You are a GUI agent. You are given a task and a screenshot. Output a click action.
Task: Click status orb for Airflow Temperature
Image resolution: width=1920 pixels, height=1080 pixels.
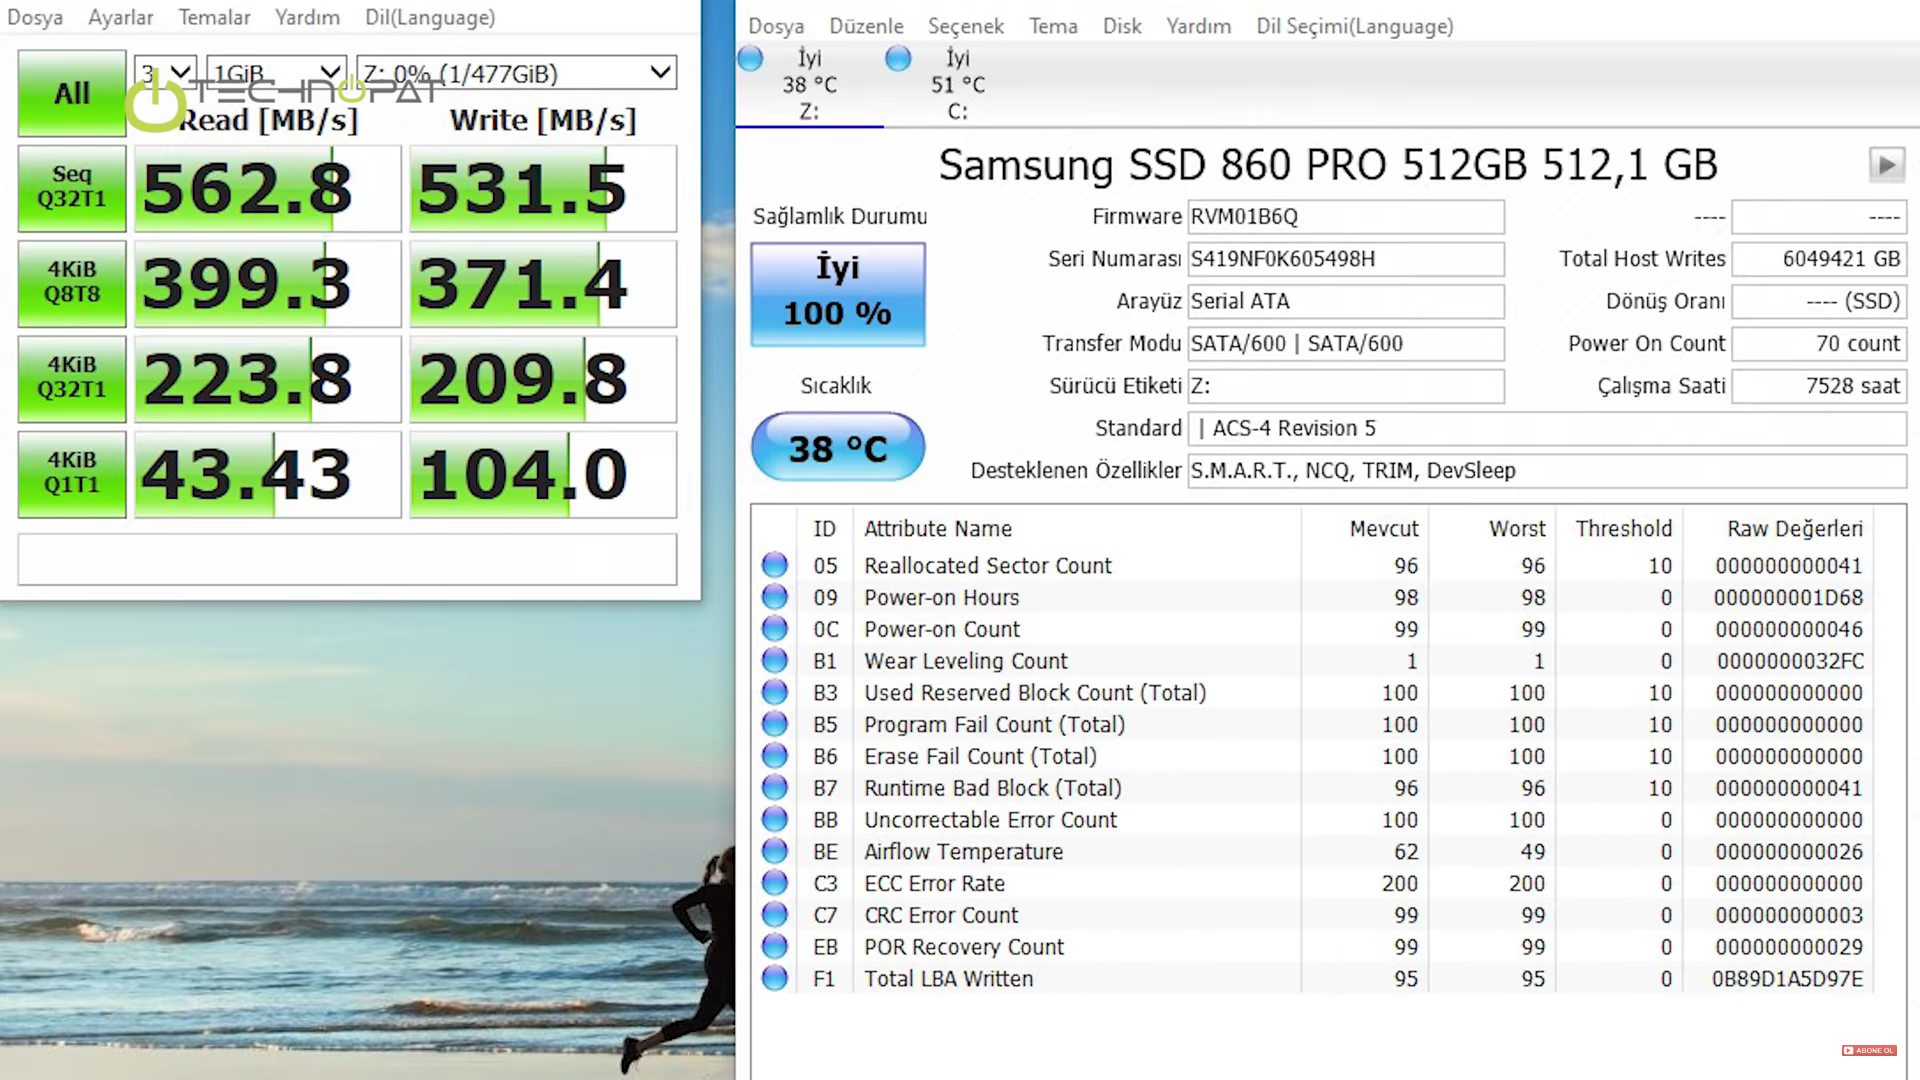tap(774, 851)
